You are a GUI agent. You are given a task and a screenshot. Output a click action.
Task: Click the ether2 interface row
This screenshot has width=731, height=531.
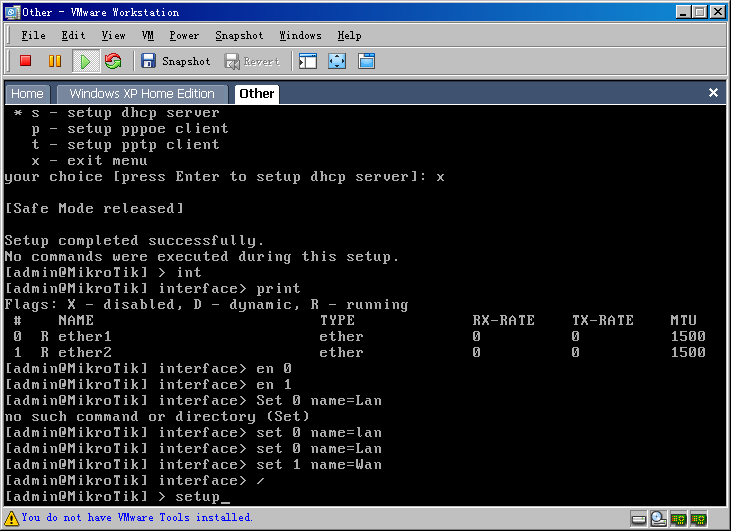pyautogui.click(x=355, y=352)
